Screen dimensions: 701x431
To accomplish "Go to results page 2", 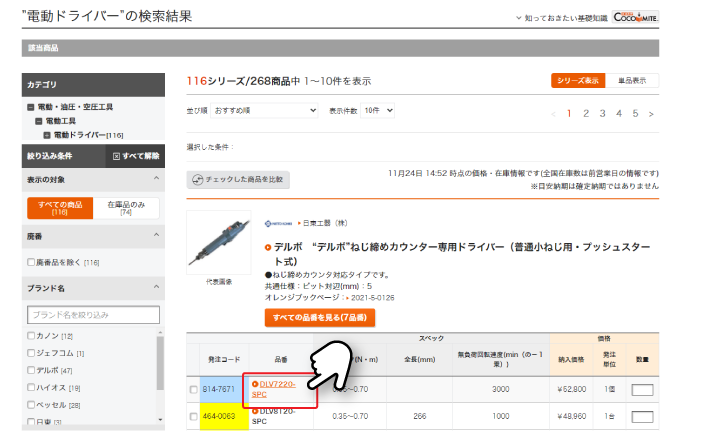I will click(586, 114).
